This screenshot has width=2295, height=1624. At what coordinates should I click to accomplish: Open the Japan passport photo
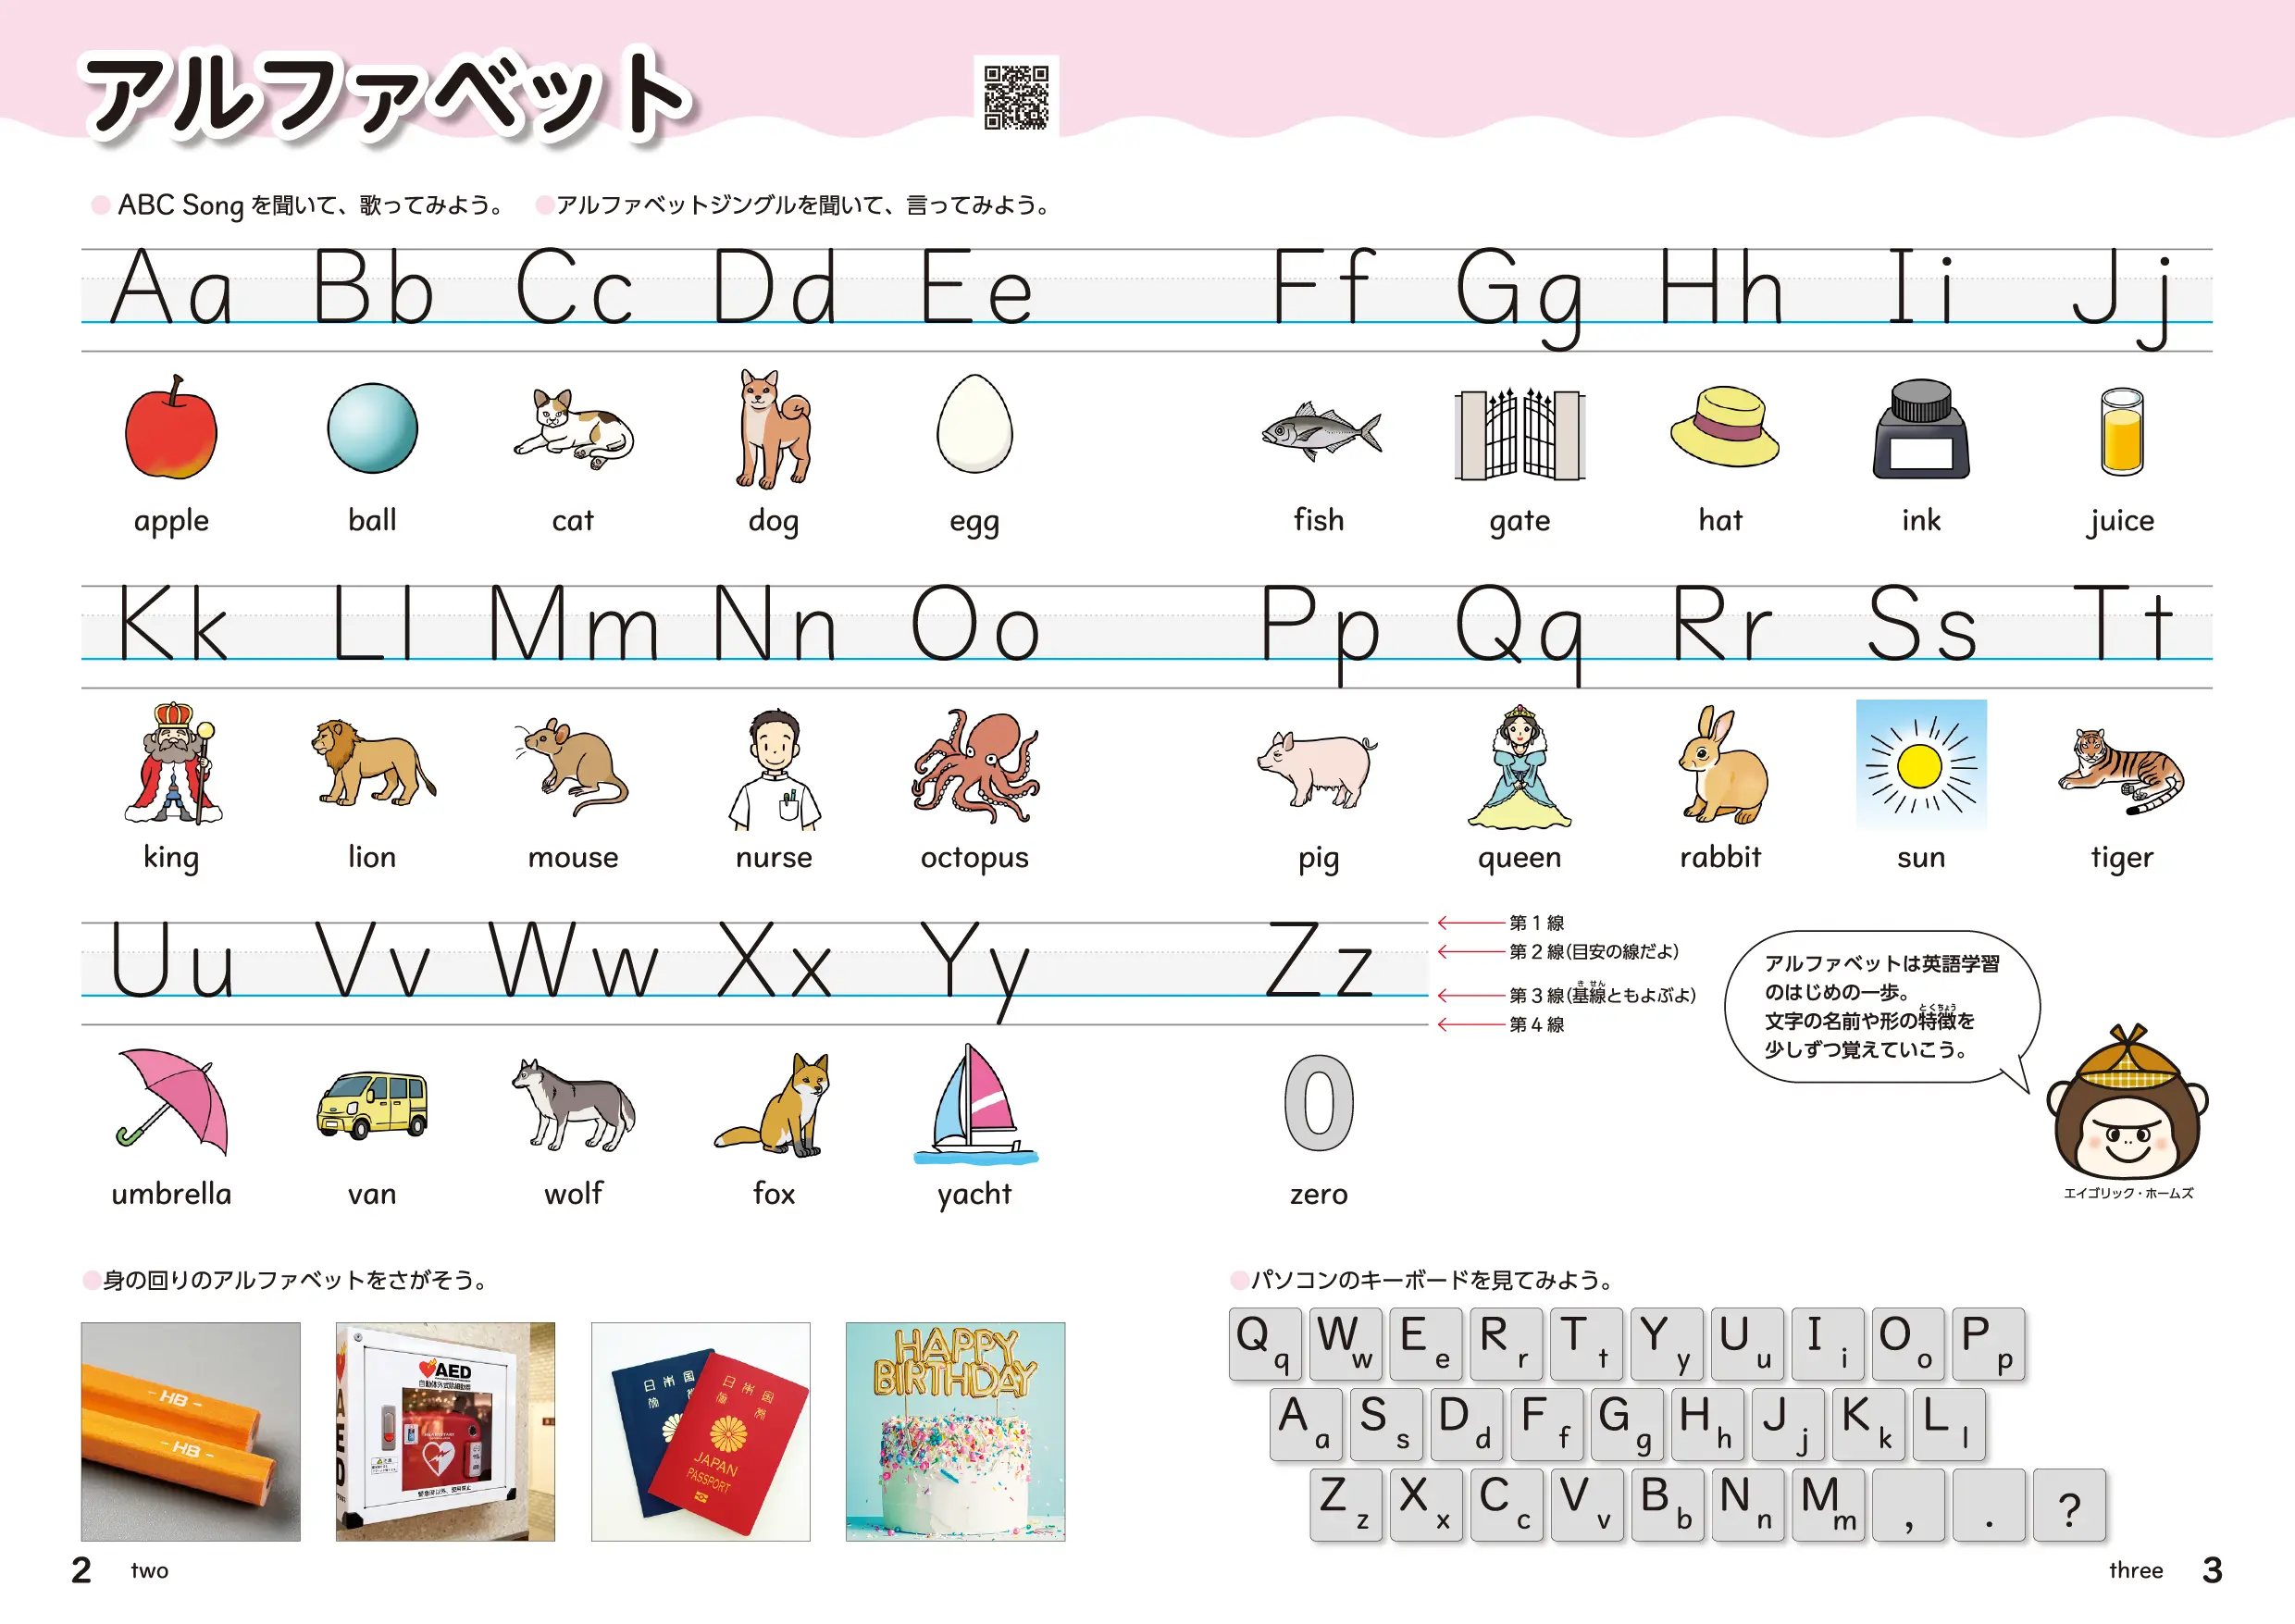[700, 1431]
